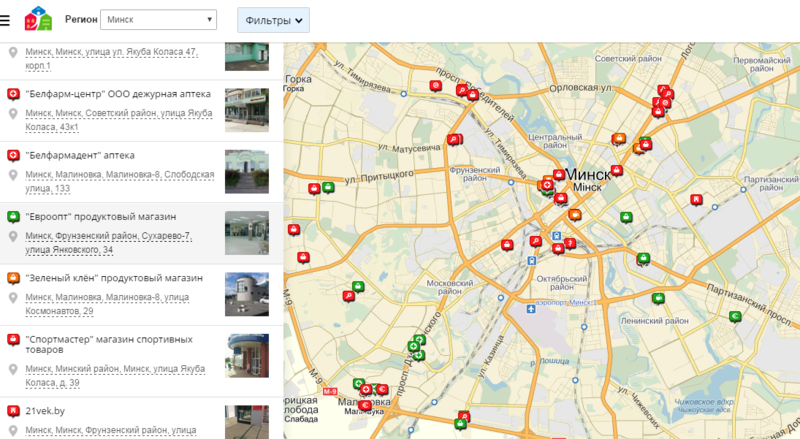The image size is (800, 439).
Task: Click the colorful houses site logo
Action: click(37, 19)
